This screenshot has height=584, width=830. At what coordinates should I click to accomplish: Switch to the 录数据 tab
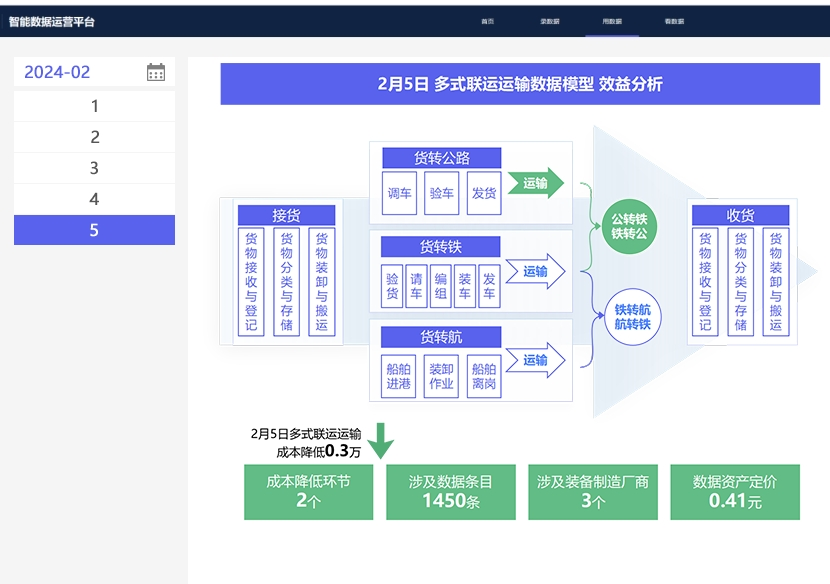pyautogui.click(x=550, y=21)
